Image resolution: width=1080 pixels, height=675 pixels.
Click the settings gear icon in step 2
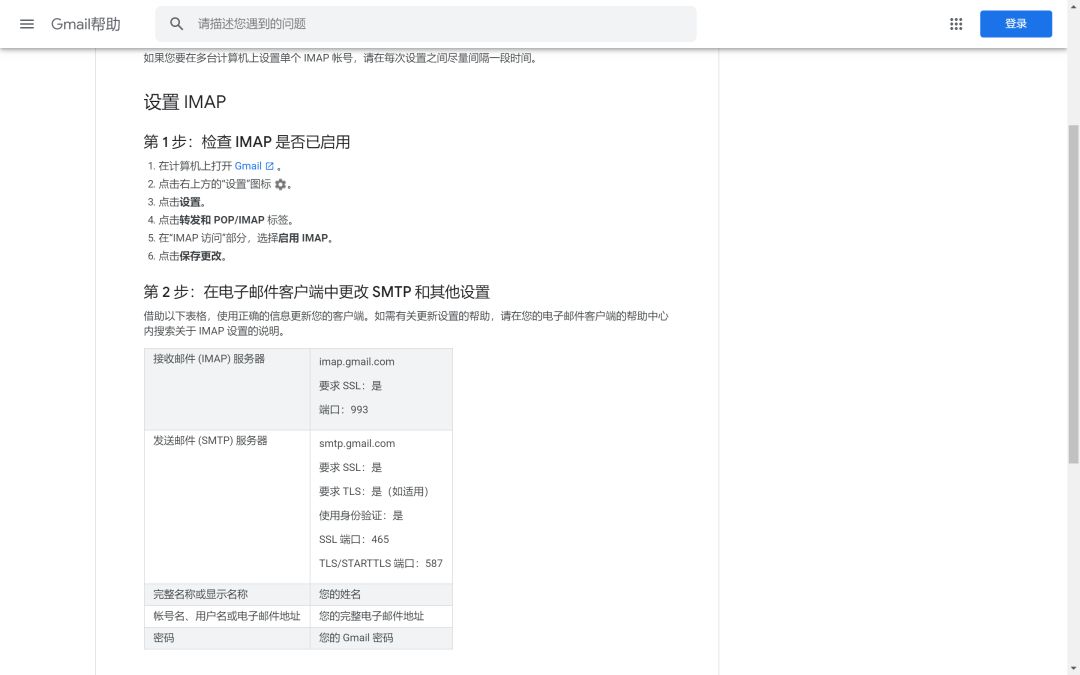pos(280,184)
